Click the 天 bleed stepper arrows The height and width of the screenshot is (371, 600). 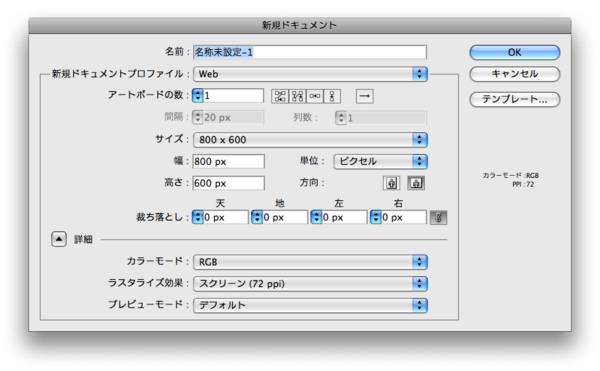tap(197, 218)
